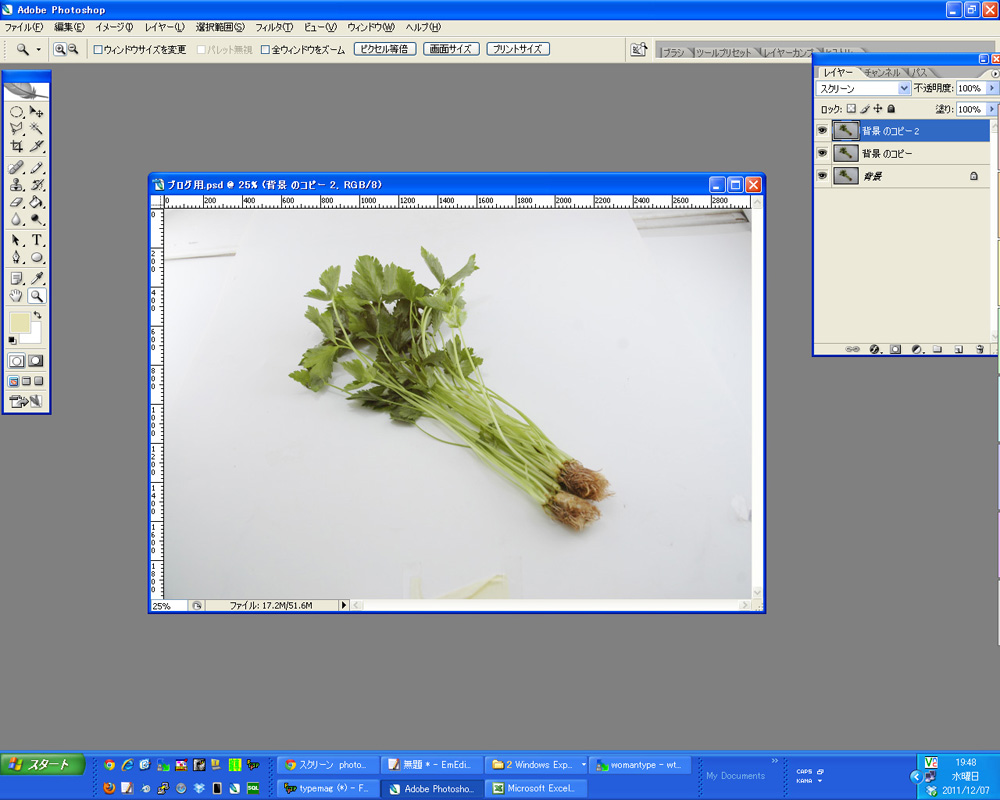
Task: Switch to the チャンネル tab
Action: pos(882,73)
